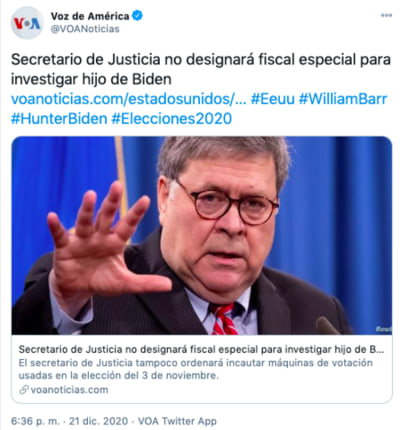Open the Voz de América display name

point(90,16)
